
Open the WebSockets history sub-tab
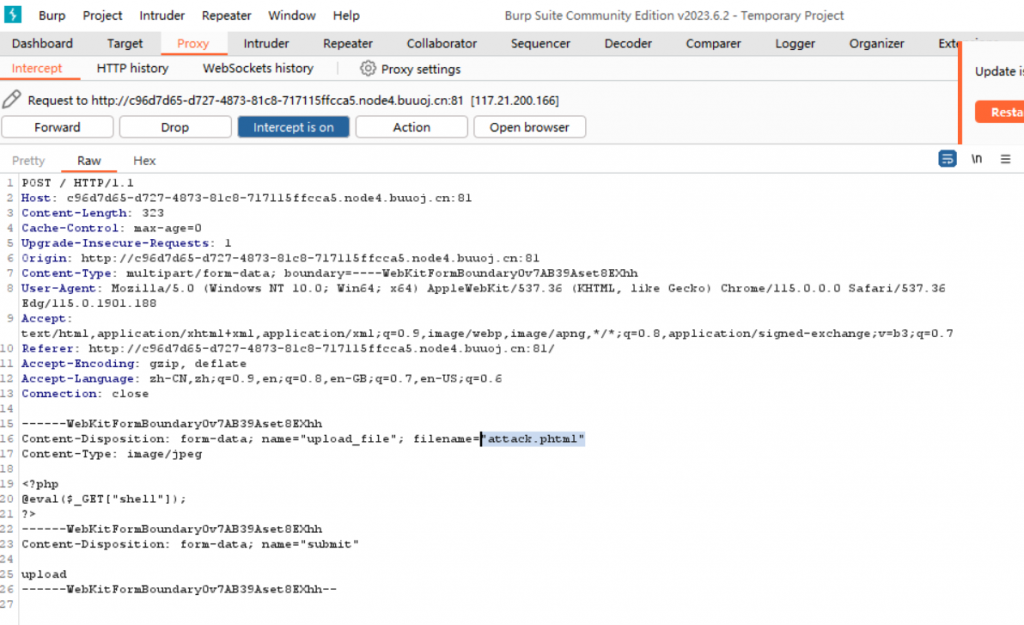tap(258, 69)
